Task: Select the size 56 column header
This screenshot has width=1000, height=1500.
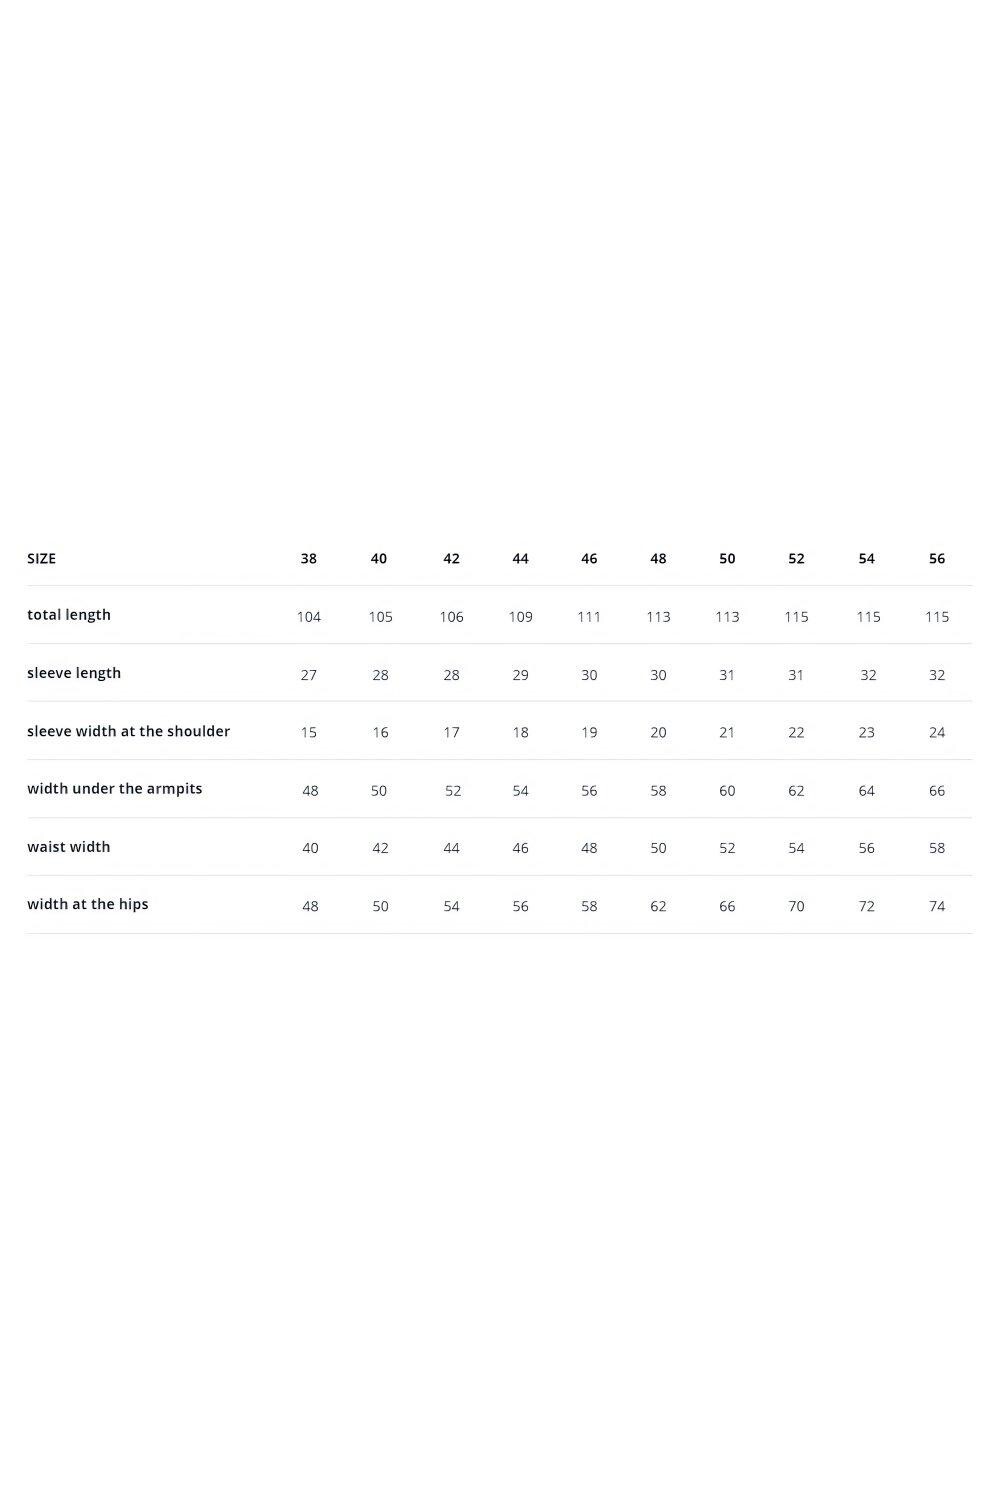Action: click(937, 559)
